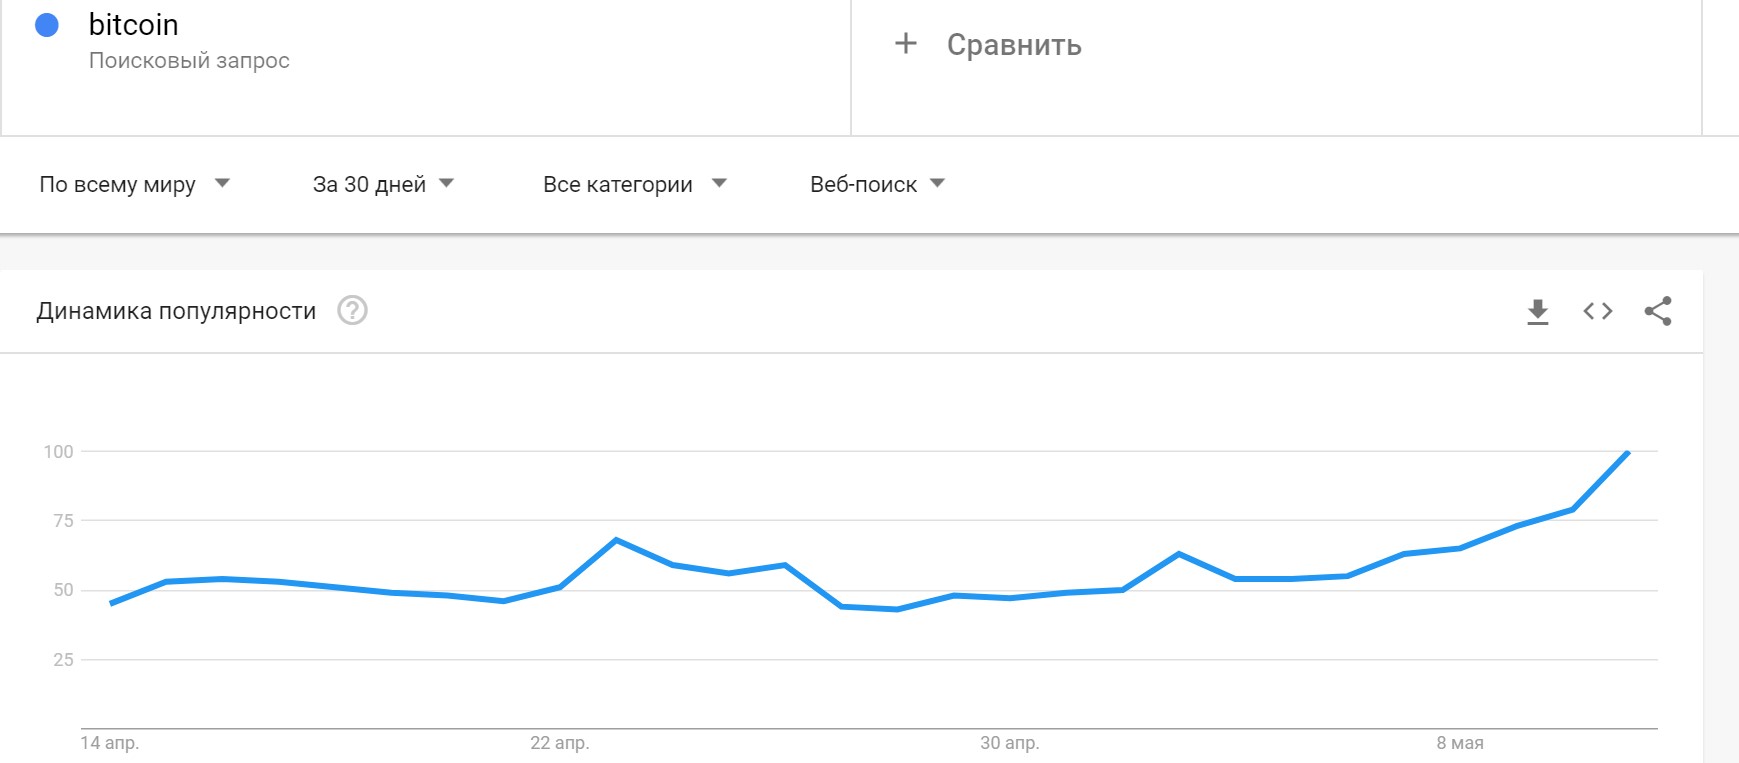Expand the По всему миру region dropdown

(135, 184)
